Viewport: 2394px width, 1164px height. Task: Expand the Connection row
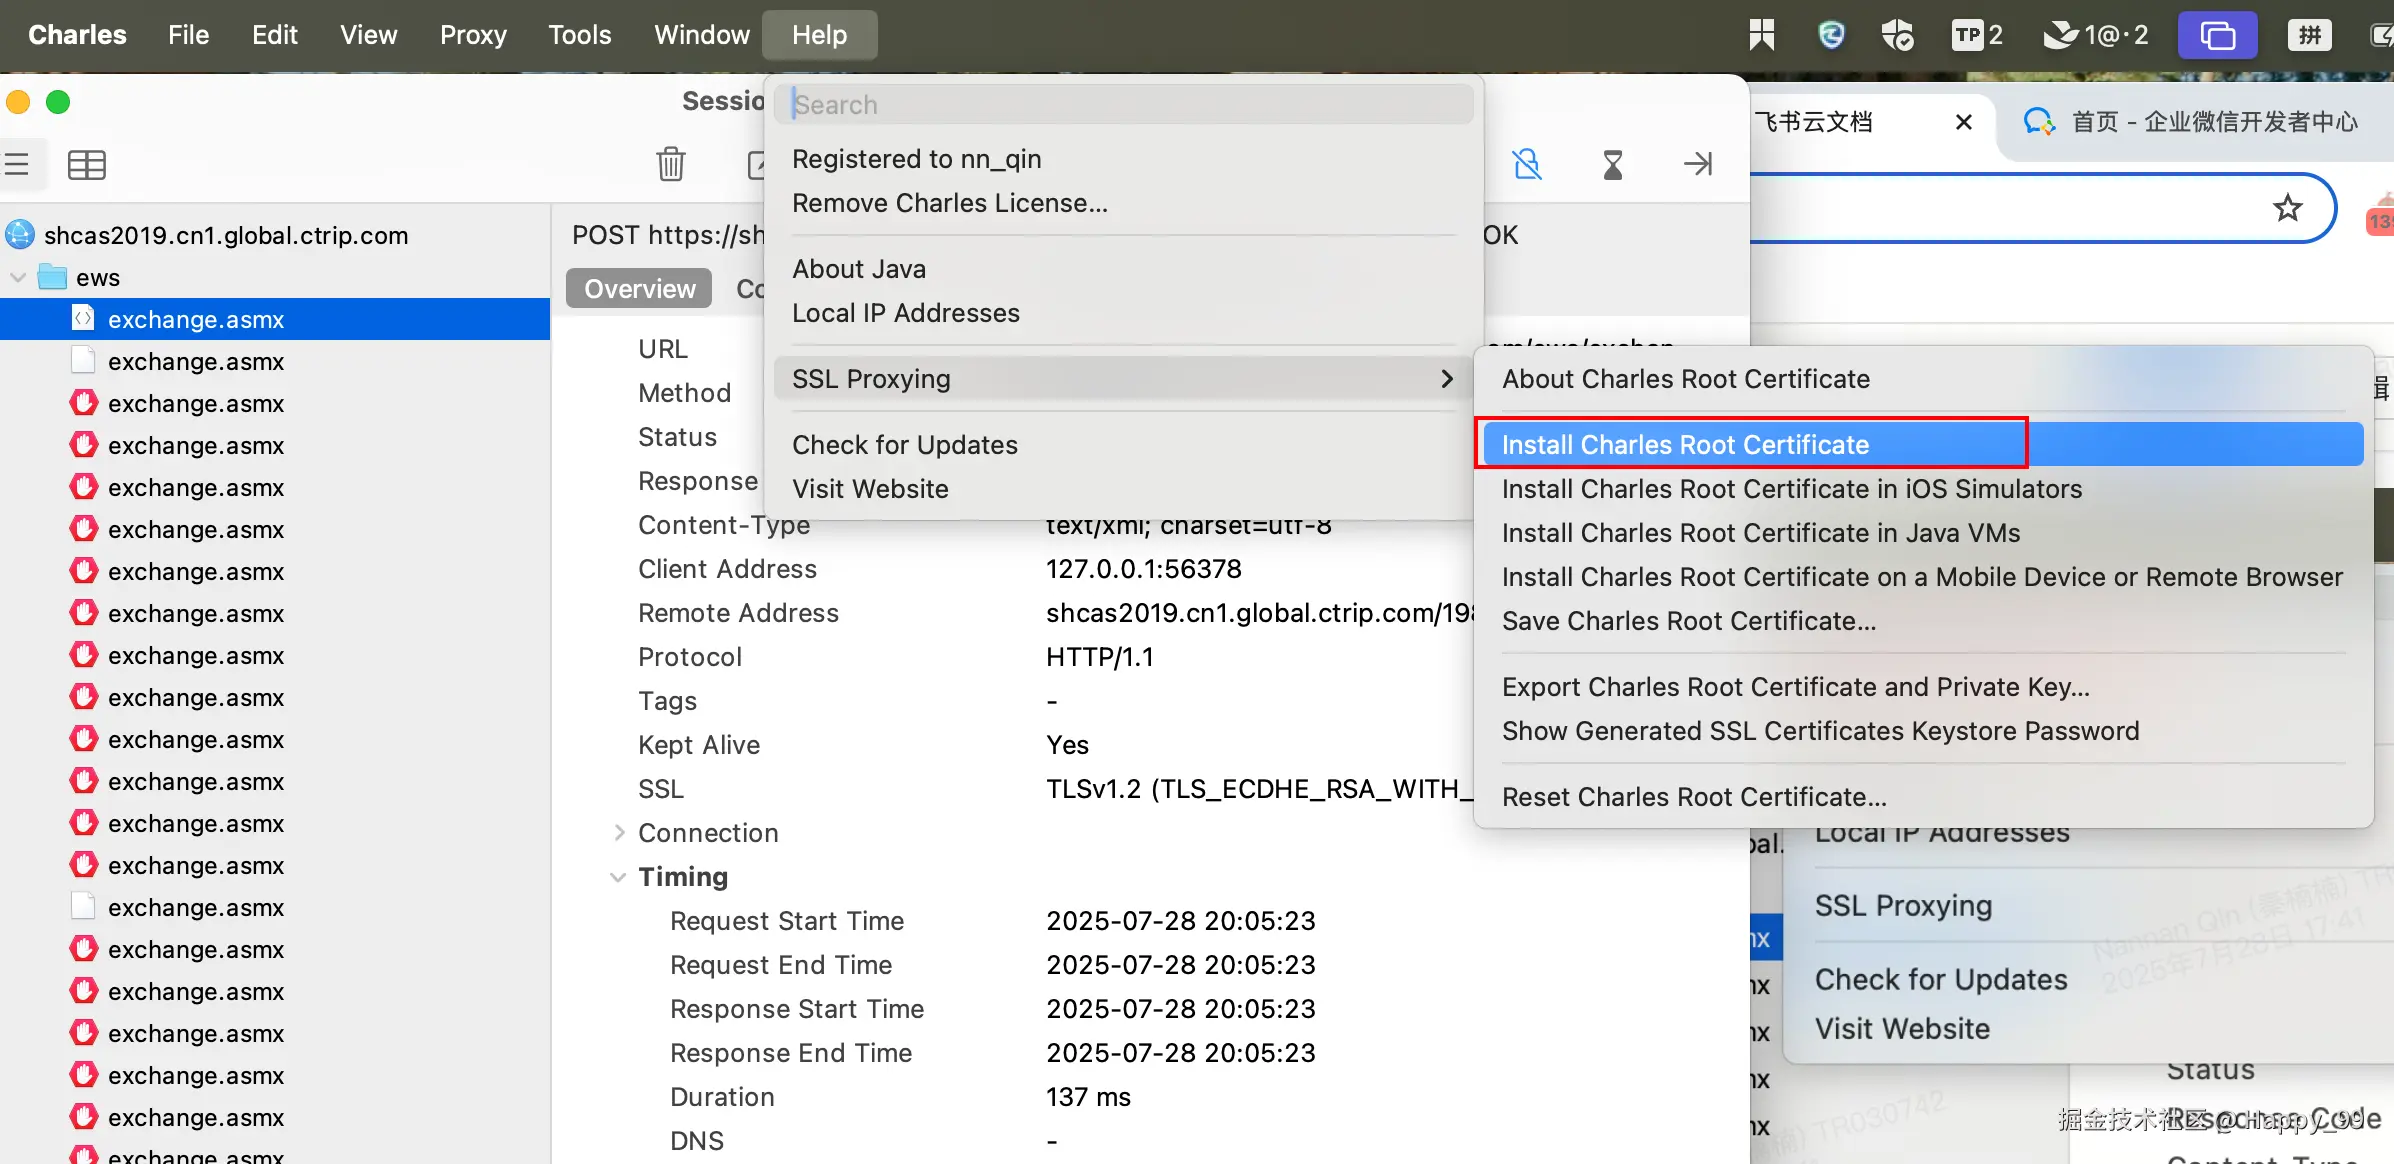pyautogui.click(x=619, y=832)
